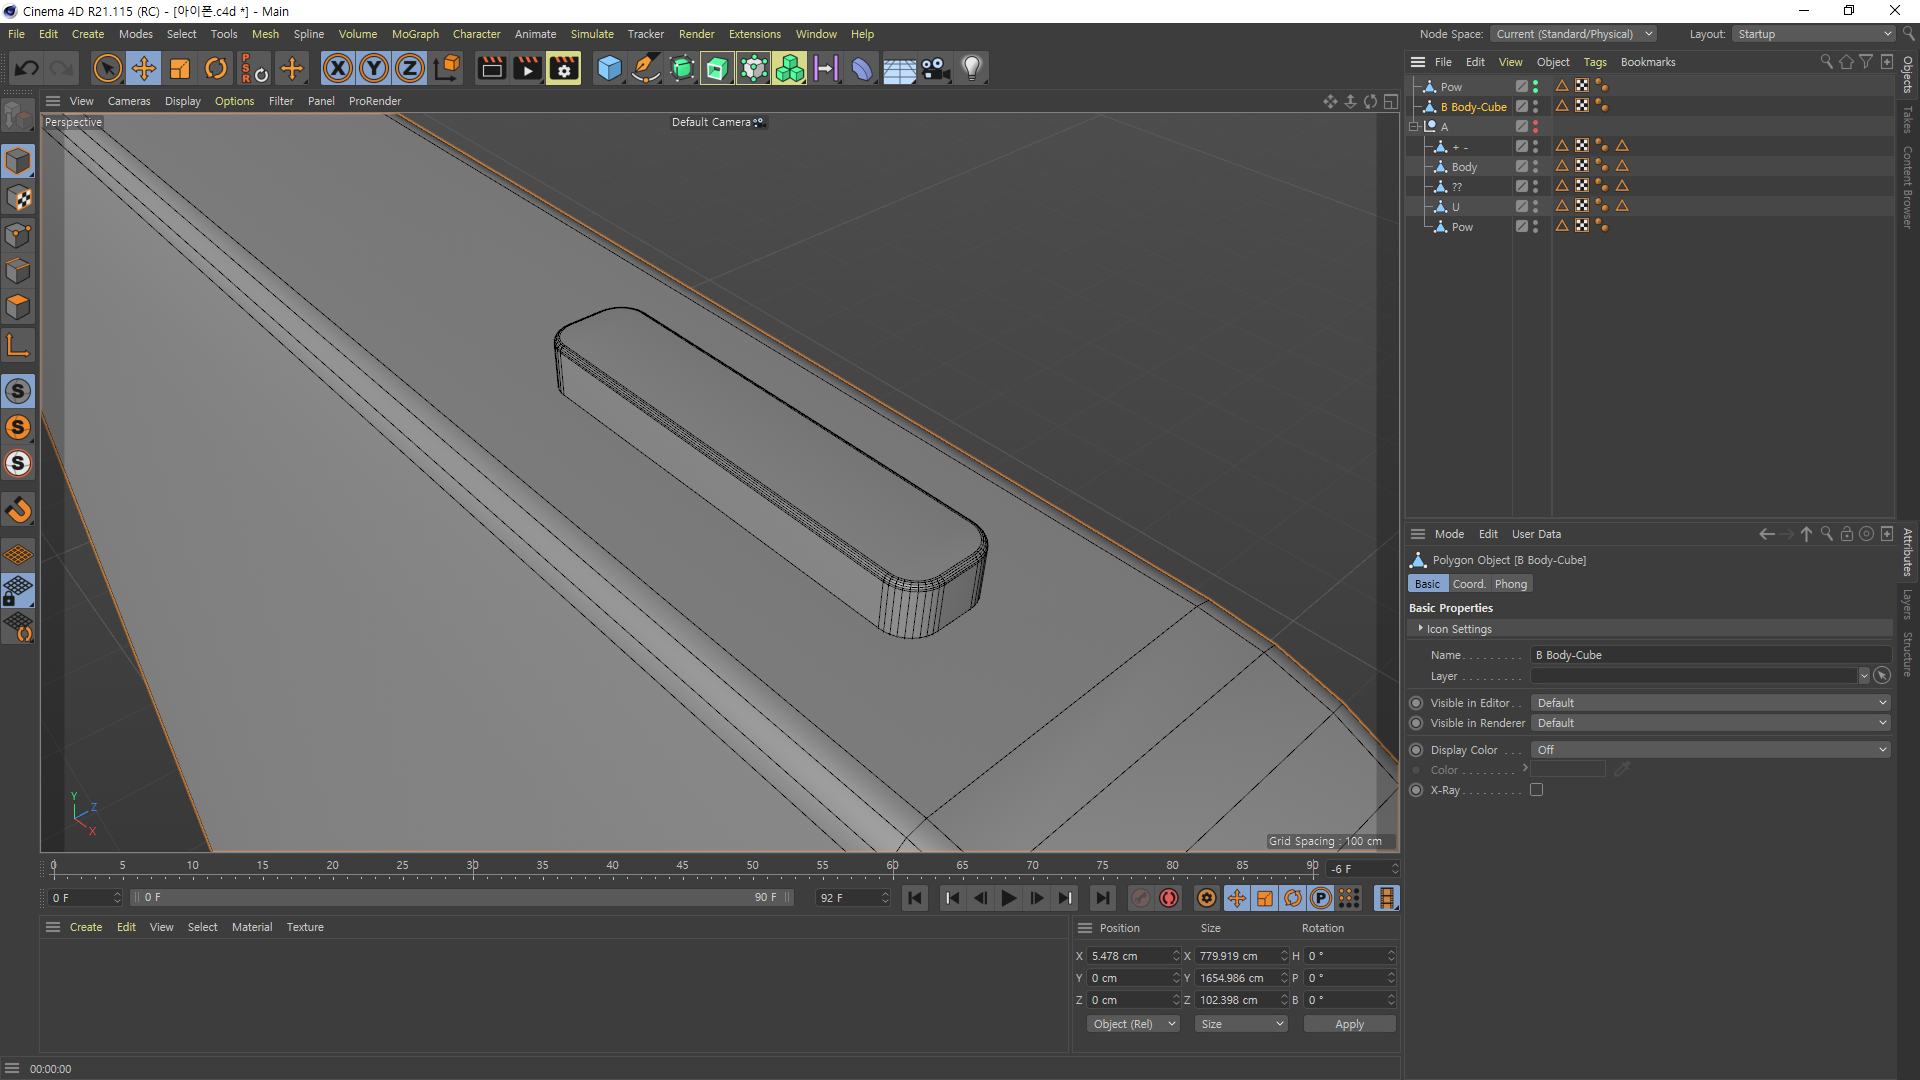This screenshot has height=1080, width=1920.
Task: Add a Cube primitive object
Action: click(609, 68)
